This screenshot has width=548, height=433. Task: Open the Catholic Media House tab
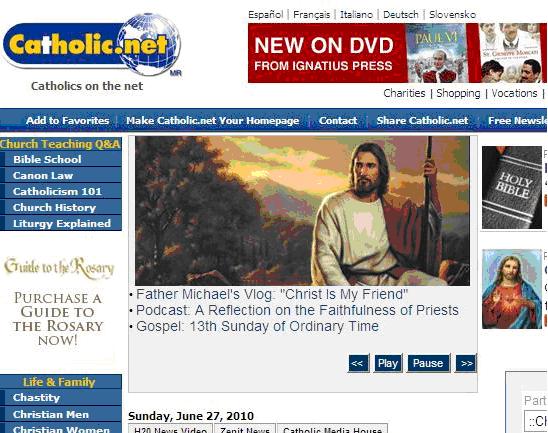coord(332,429)
